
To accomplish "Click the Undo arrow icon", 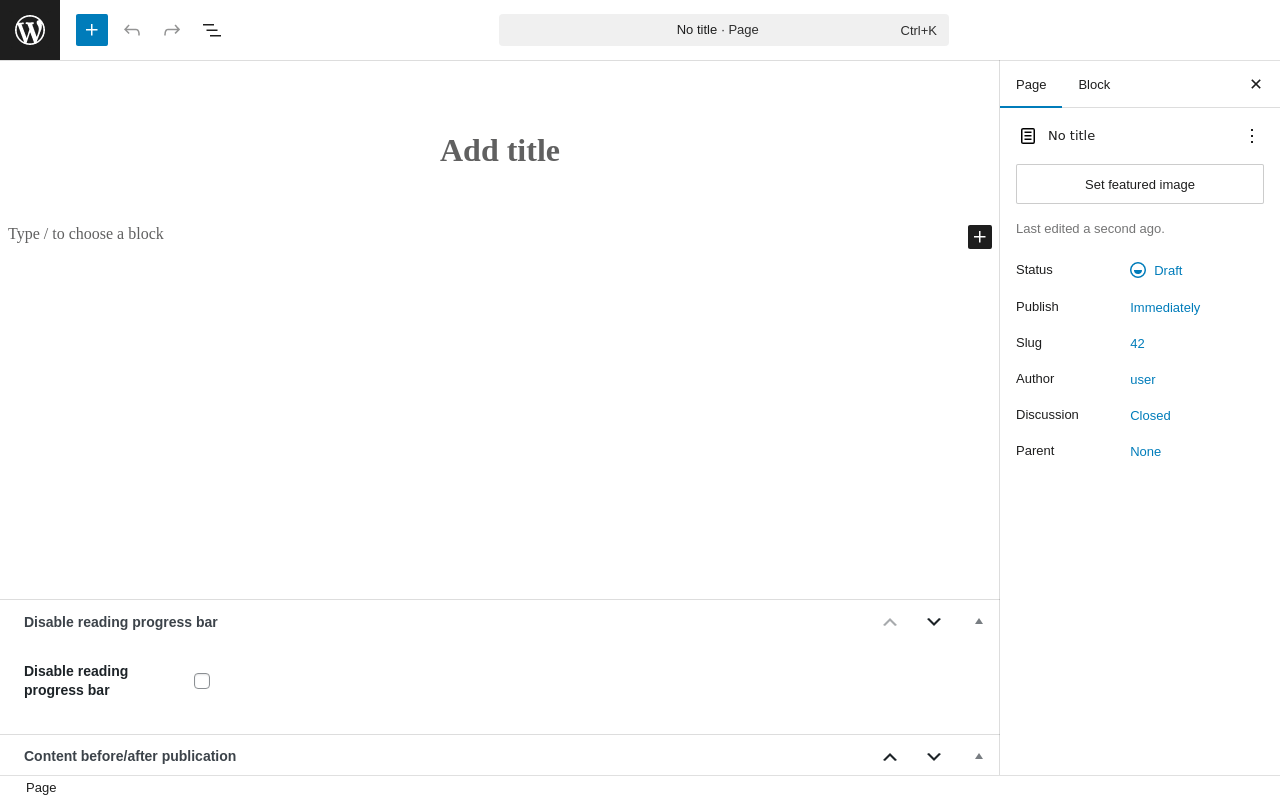I will pos(132,30).
